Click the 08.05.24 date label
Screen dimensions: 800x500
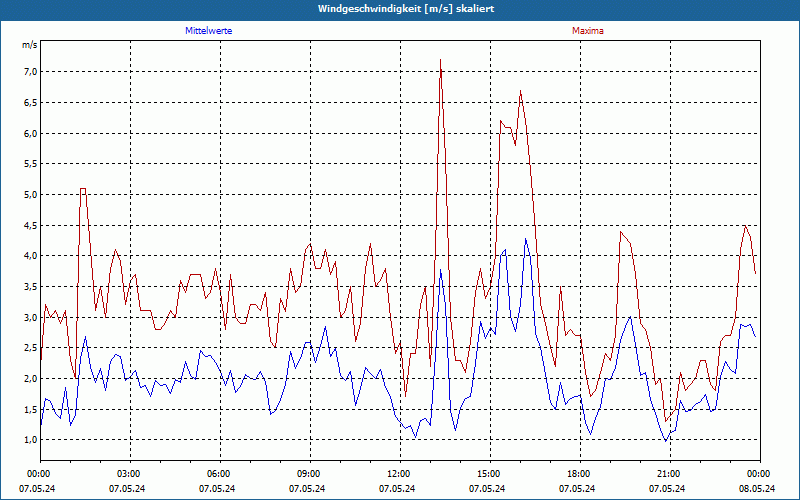click(757, 488)
